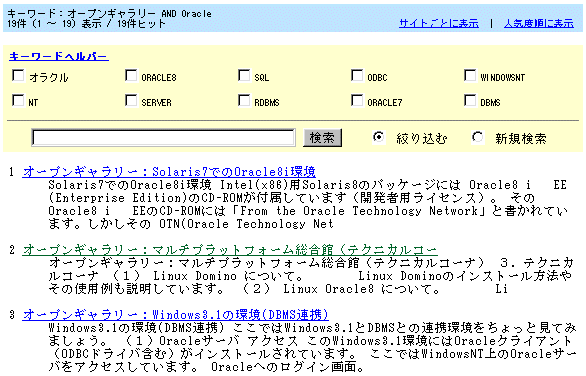Open result 1 Solaris7でのOracle8i環境 link
586x376 pixels.
click(169, 172)
